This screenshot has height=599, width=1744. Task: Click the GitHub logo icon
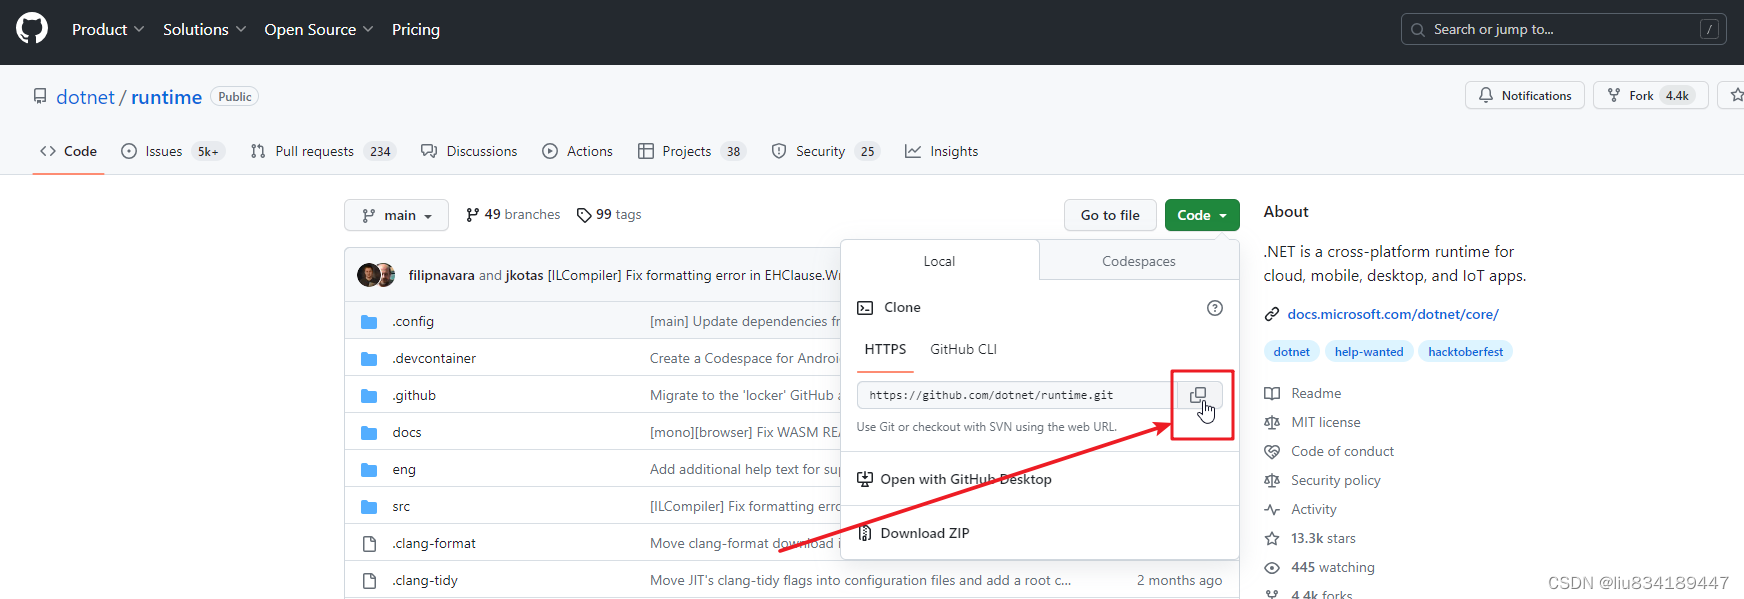[32, 29]
